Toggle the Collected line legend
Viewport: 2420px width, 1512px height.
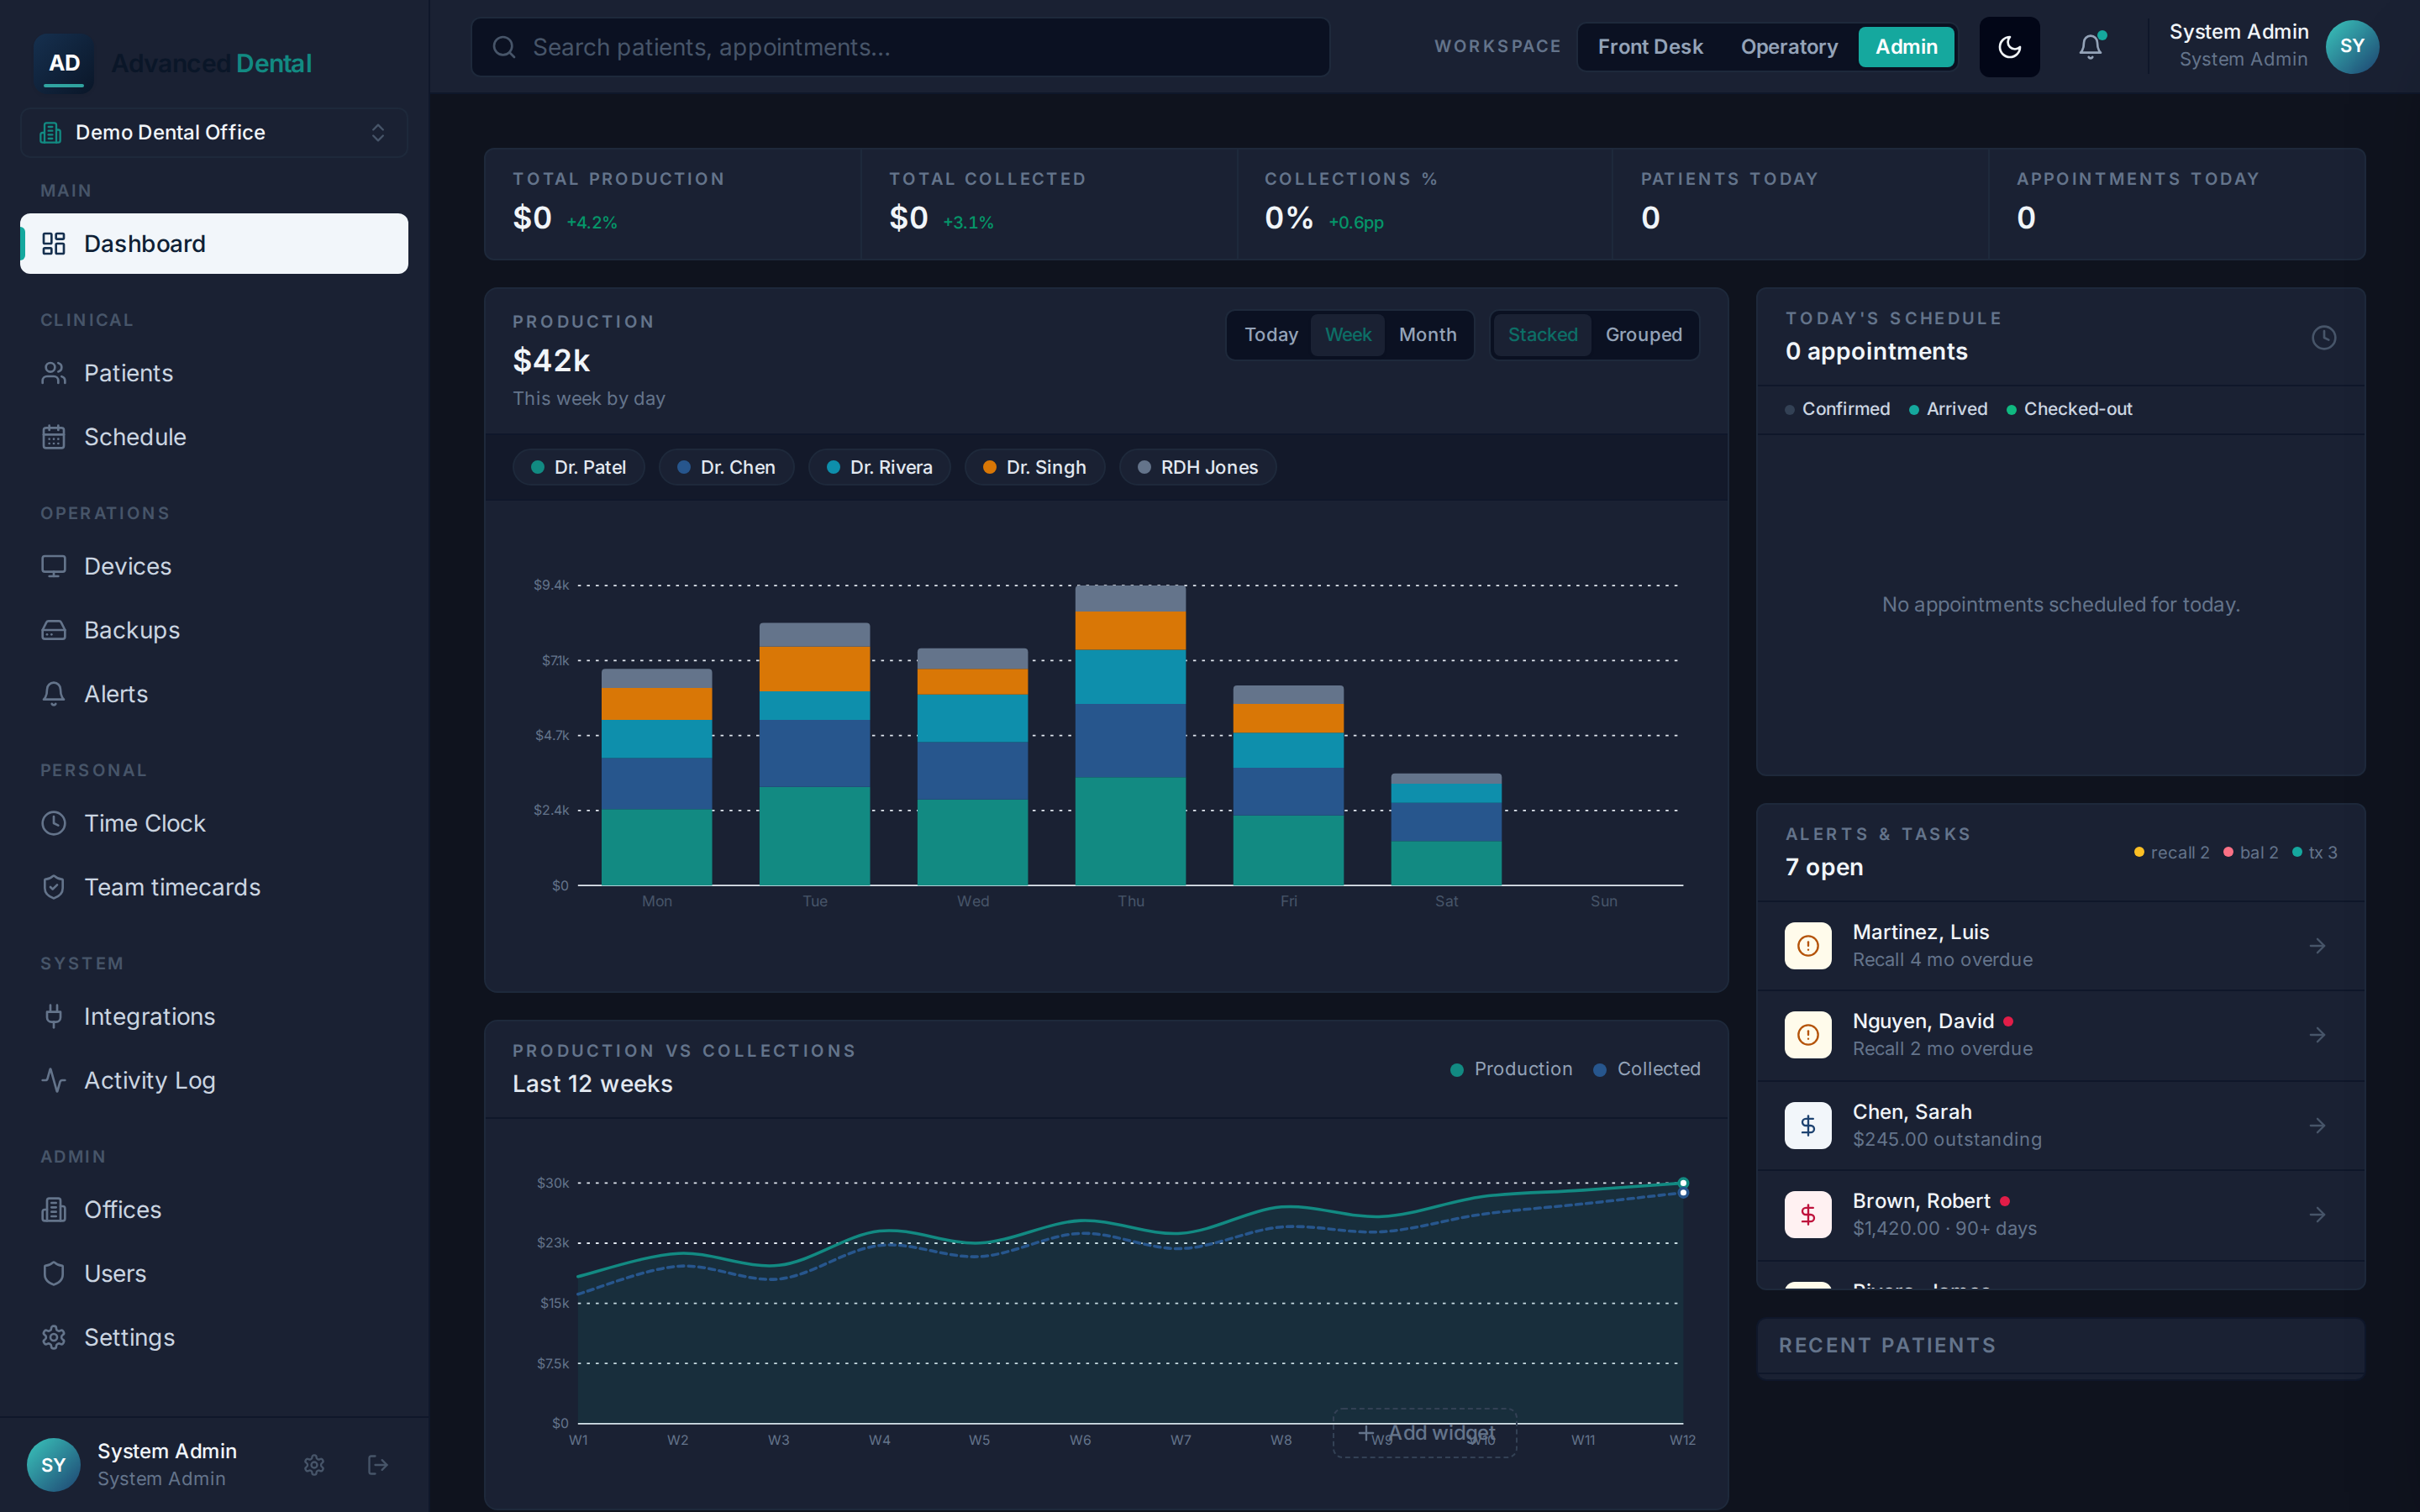click(x=1646, y=1069)
